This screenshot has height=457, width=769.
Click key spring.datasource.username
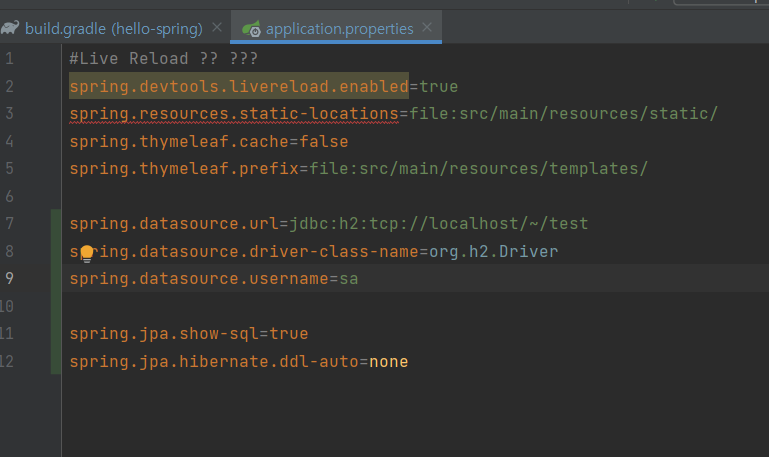click(199, 279)
